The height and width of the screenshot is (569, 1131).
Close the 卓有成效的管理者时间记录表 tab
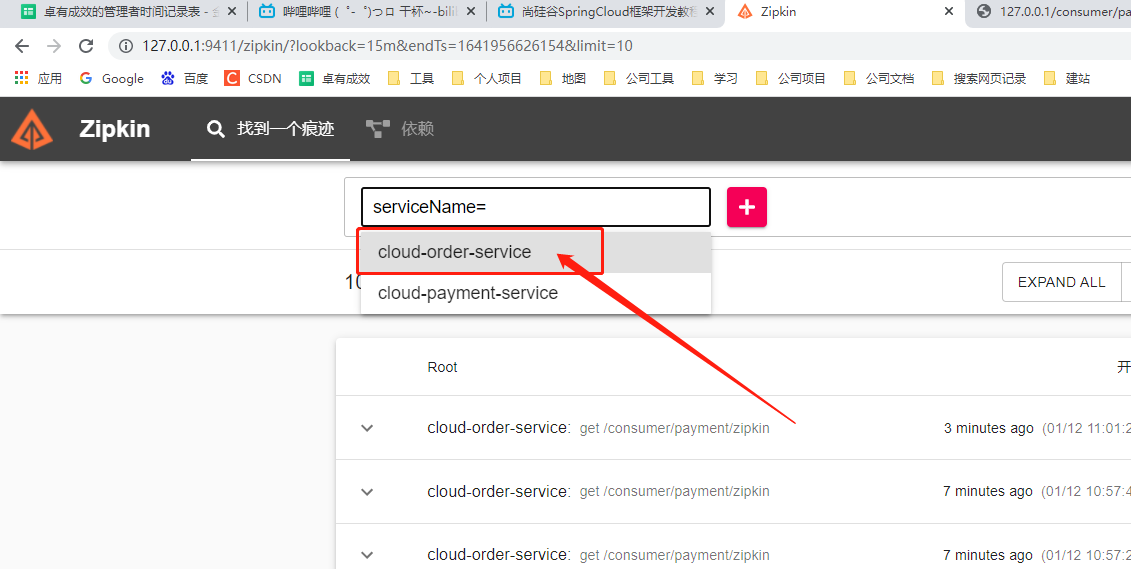[x=232, y=12]
